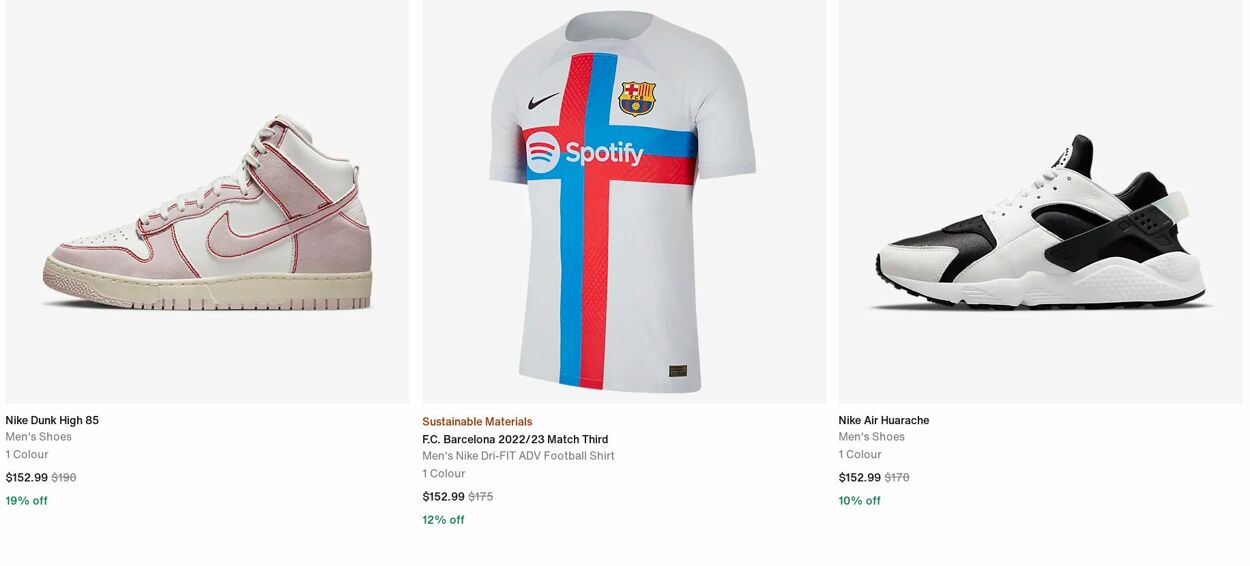The height and width of the screenshot is (566, 1250).
Task: Click the 19% off discount label
Action: pos(27,501)
